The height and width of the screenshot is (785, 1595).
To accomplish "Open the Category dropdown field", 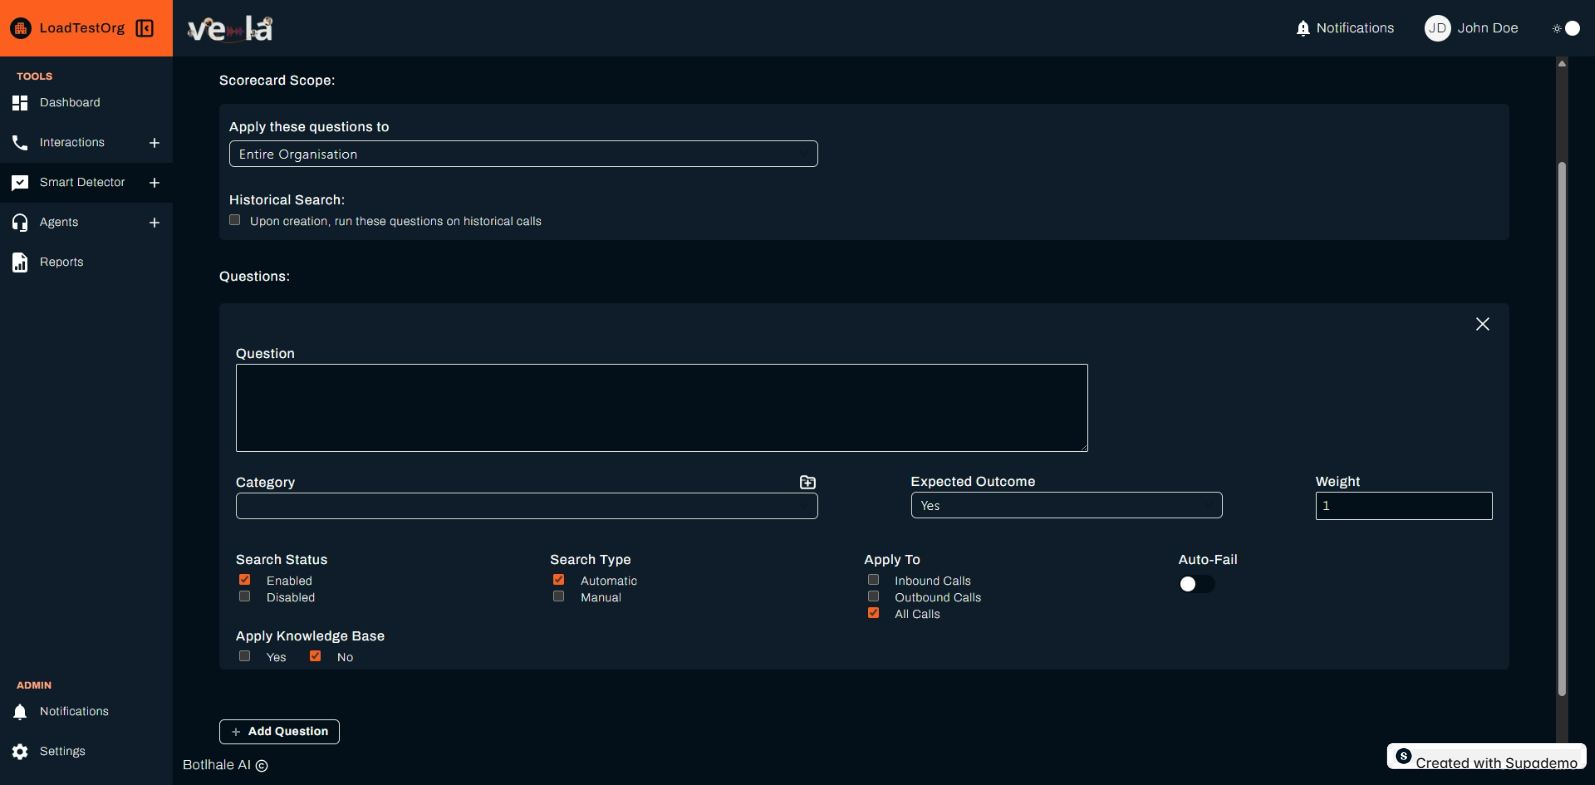I will point(527,506).
